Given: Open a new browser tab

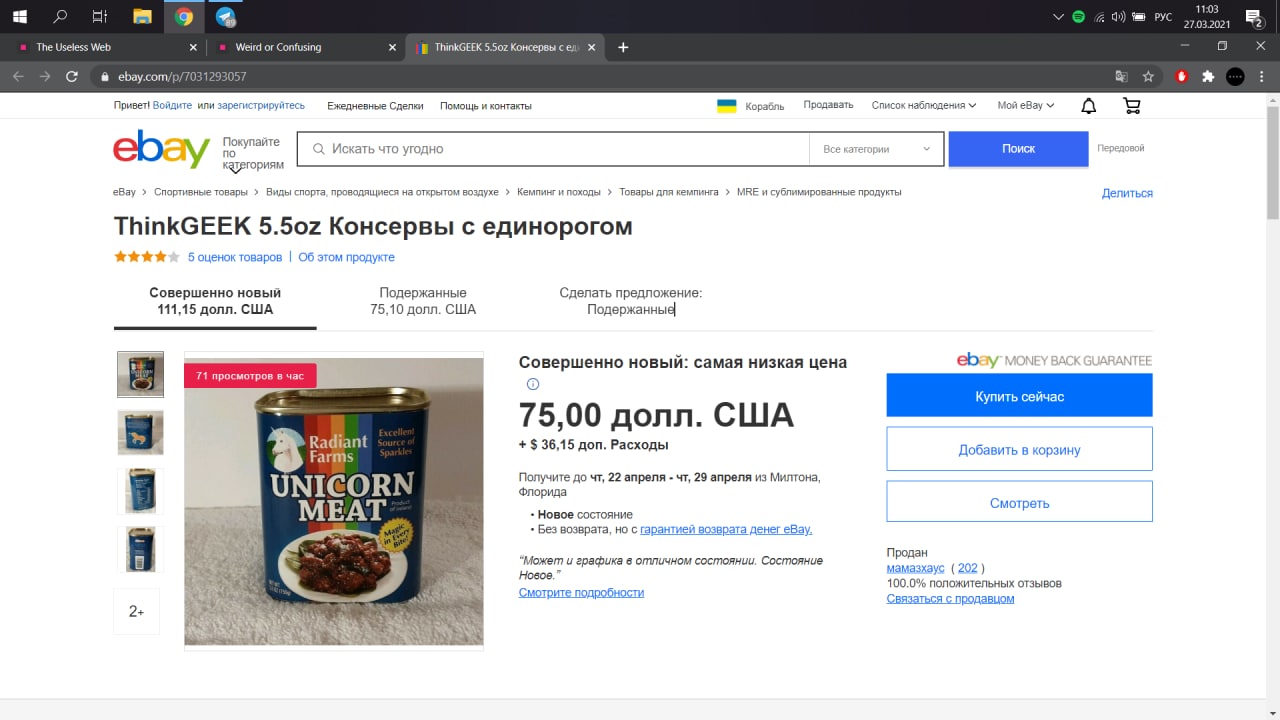Looking at the screenshot, I should click(623, 47).
